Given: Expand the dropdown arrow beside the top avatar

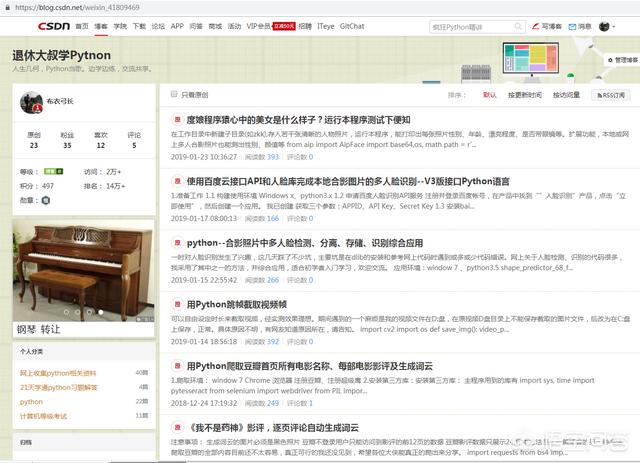Looking at the screenshot, I should [613, 27].
